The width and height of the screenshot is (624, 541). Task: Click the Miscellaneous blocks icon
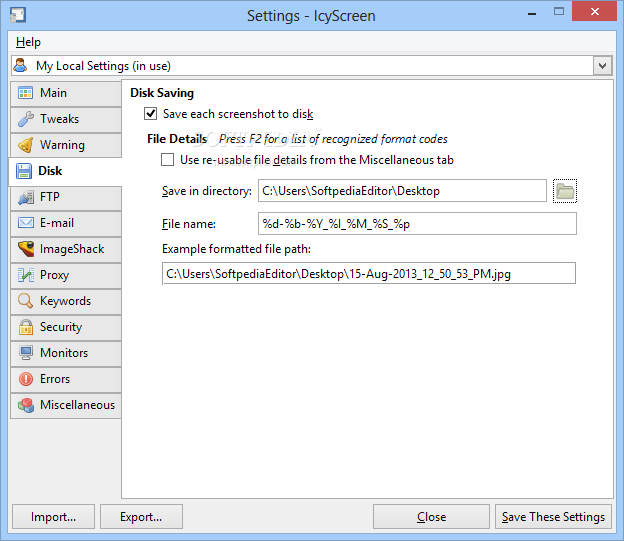(x=25, y=405)
